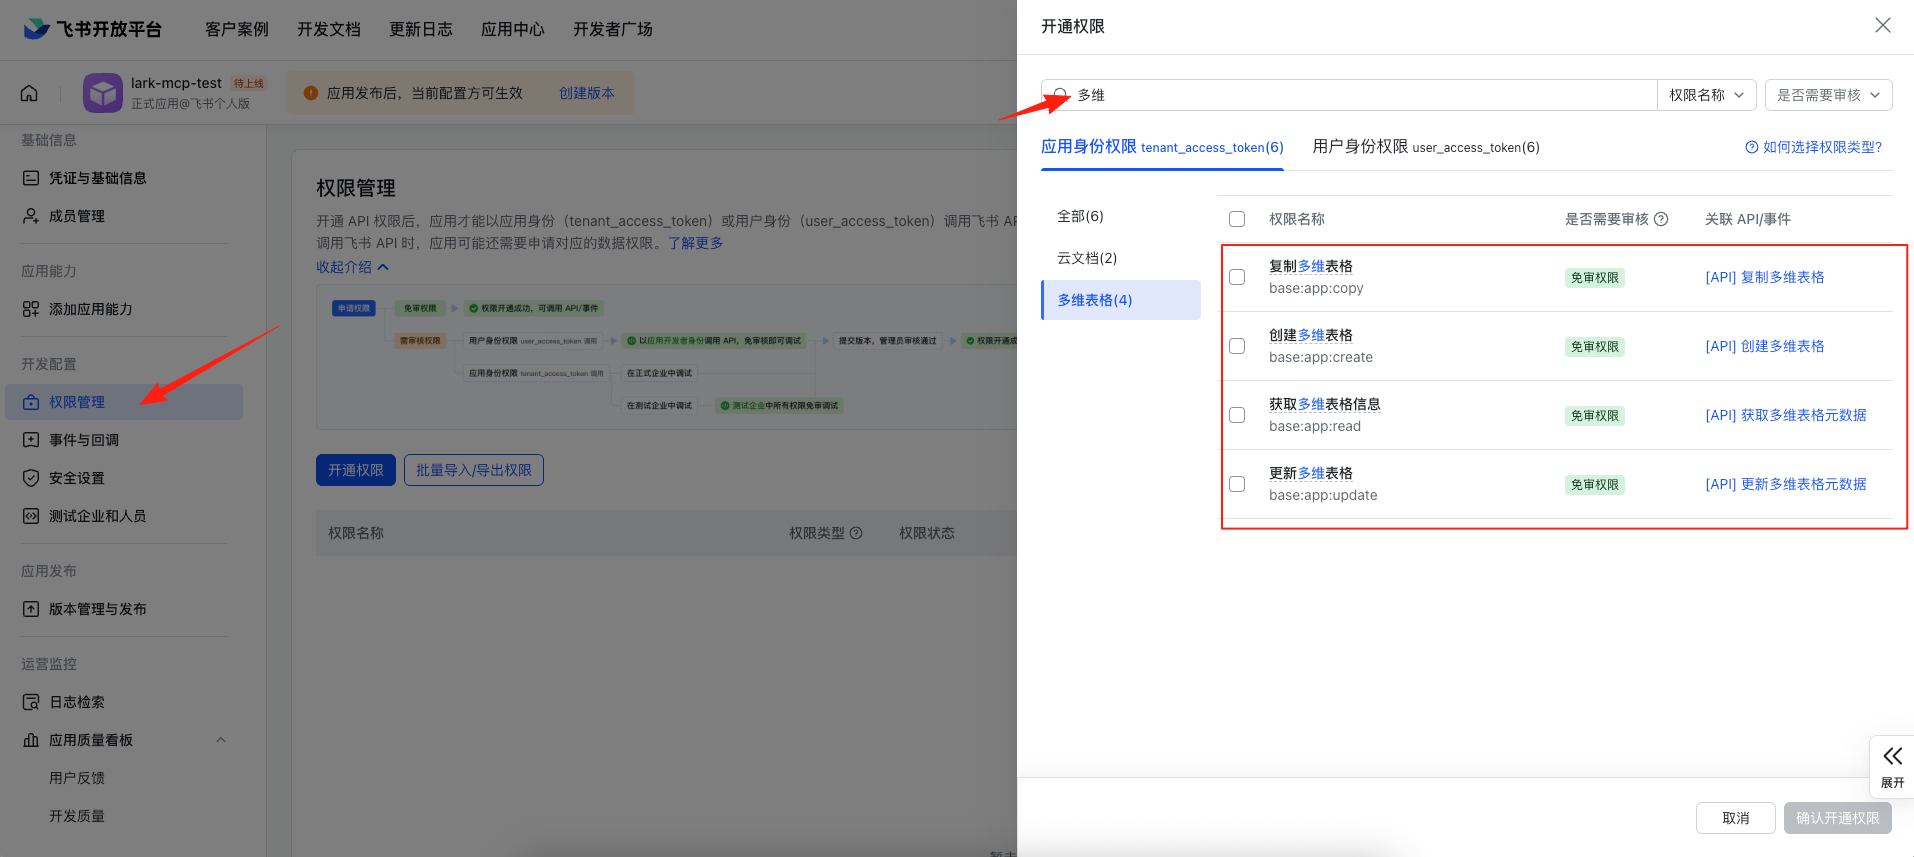Click the home icon in breadcrumb bar
Screen dimensions: 1914x857
(29, 93)
